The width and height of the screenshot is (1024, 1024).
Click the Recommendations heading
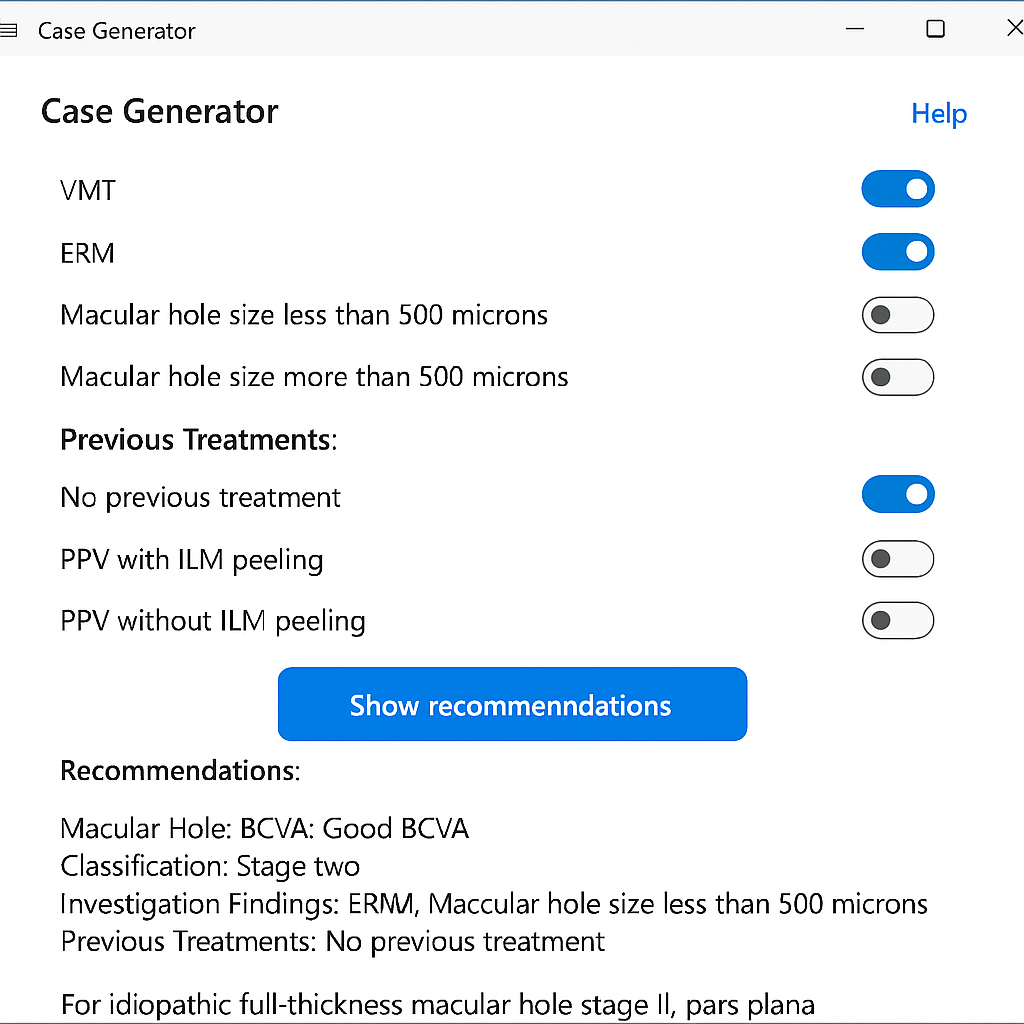[179, 771]
